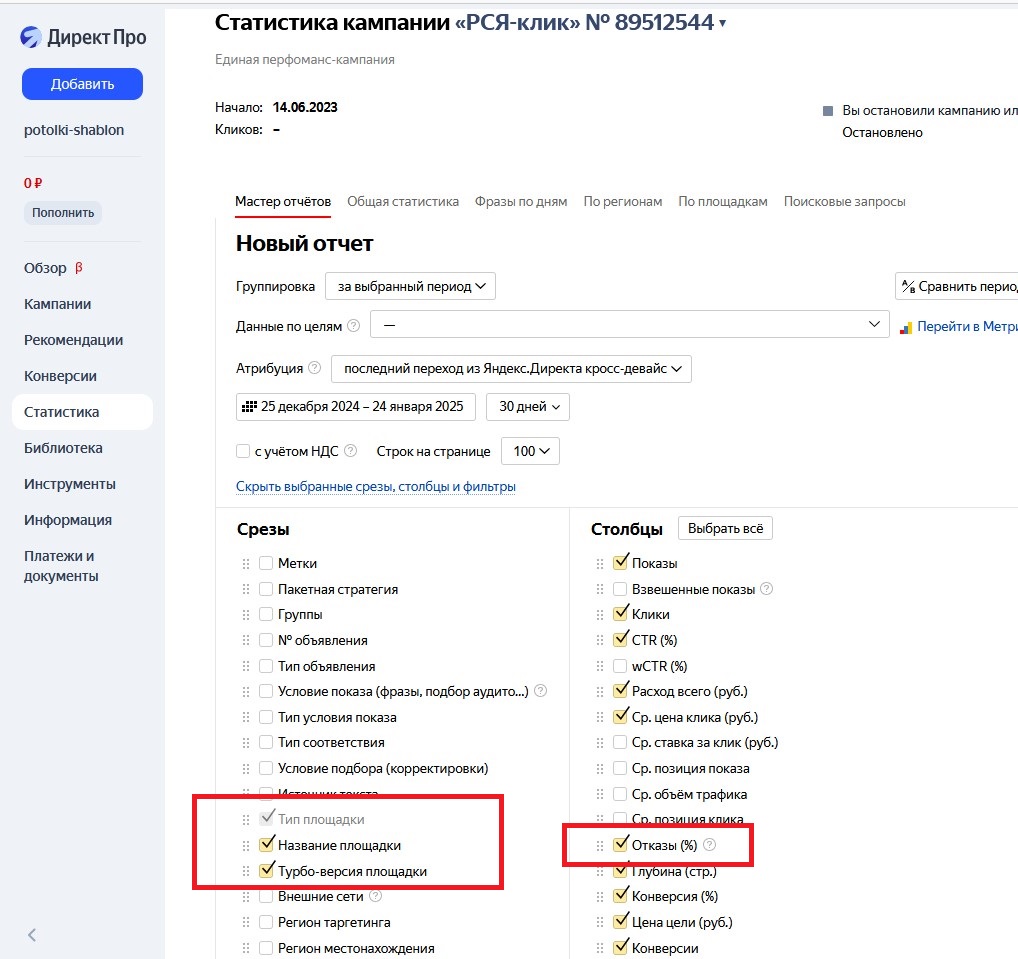The height and width of the screenshot is (959, 1018).
Task: Click help icon beside Данные по целям
Action: pos(353,326)
